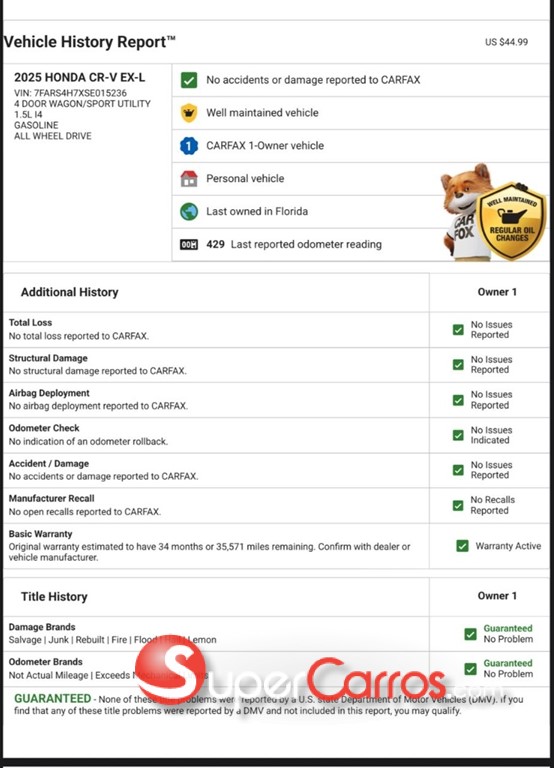The image size is (554, 768).
Task: Click the green no-accidents checkmark icon
Action: point(189,80)
